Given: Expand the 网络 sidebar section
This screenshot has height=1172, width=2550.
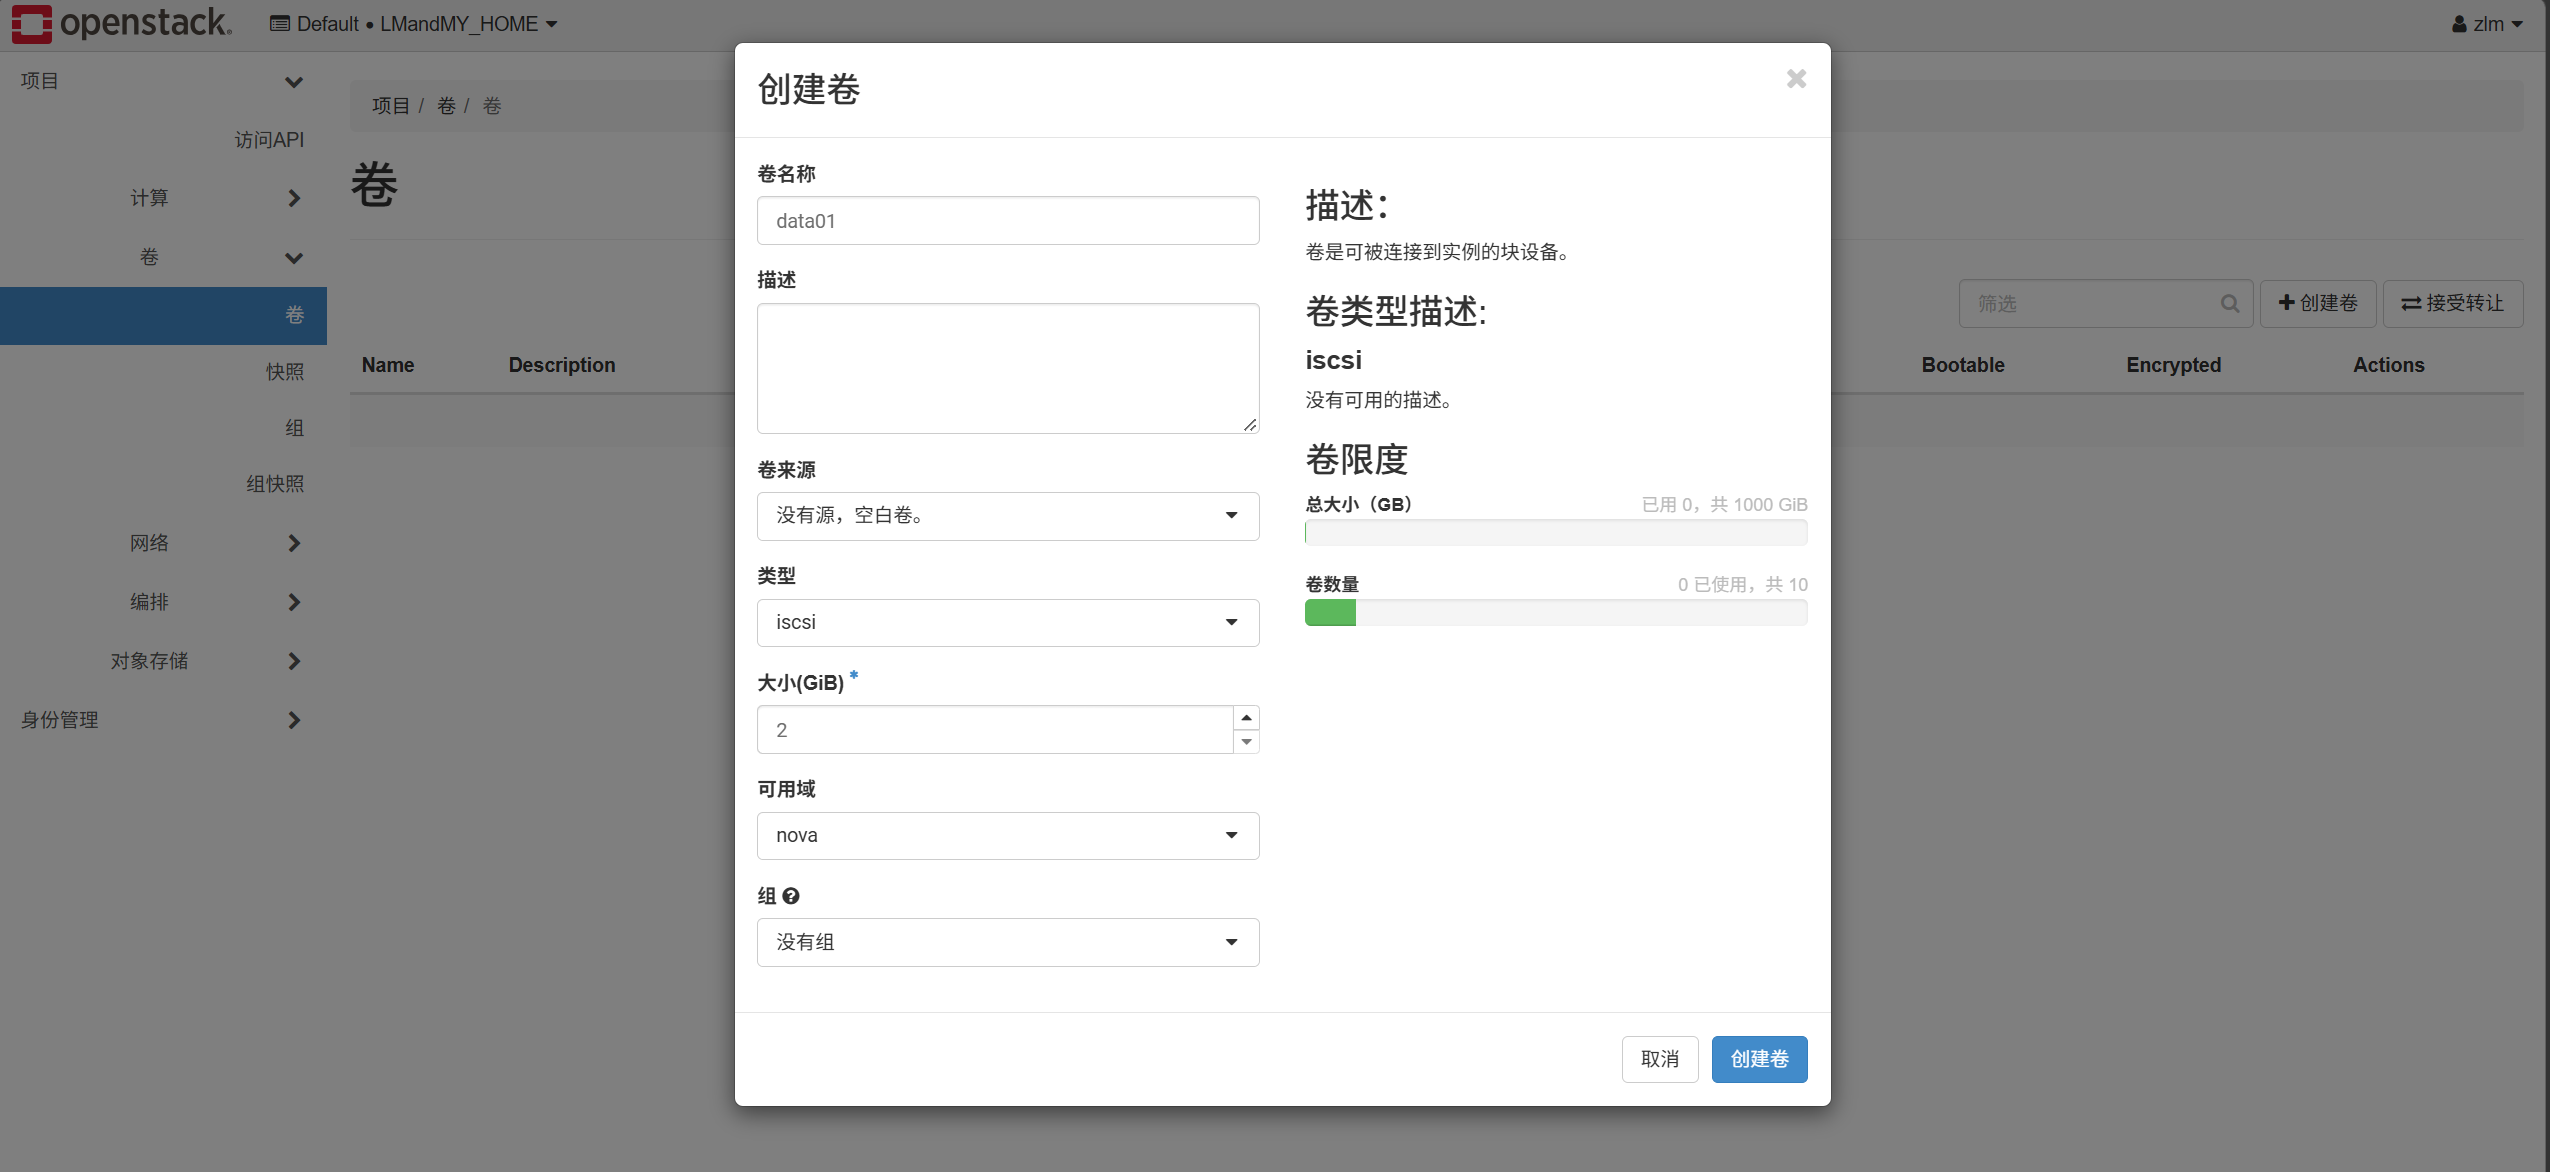Looking at the screenshot, I should click(163, 543).
